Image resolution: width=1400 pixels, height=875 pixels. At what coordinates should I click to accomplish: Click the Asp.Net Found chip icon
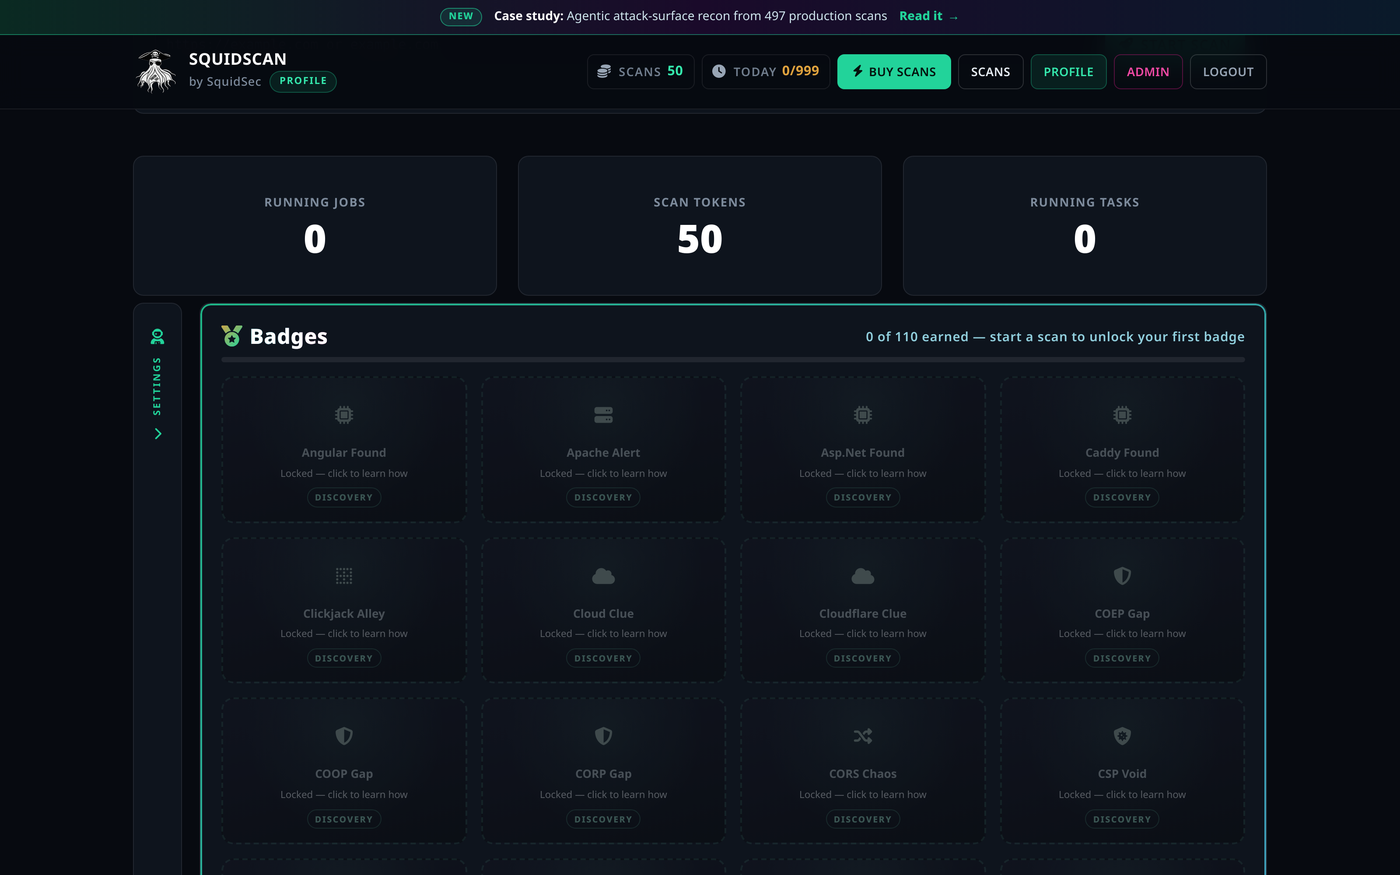click(863, 415)
